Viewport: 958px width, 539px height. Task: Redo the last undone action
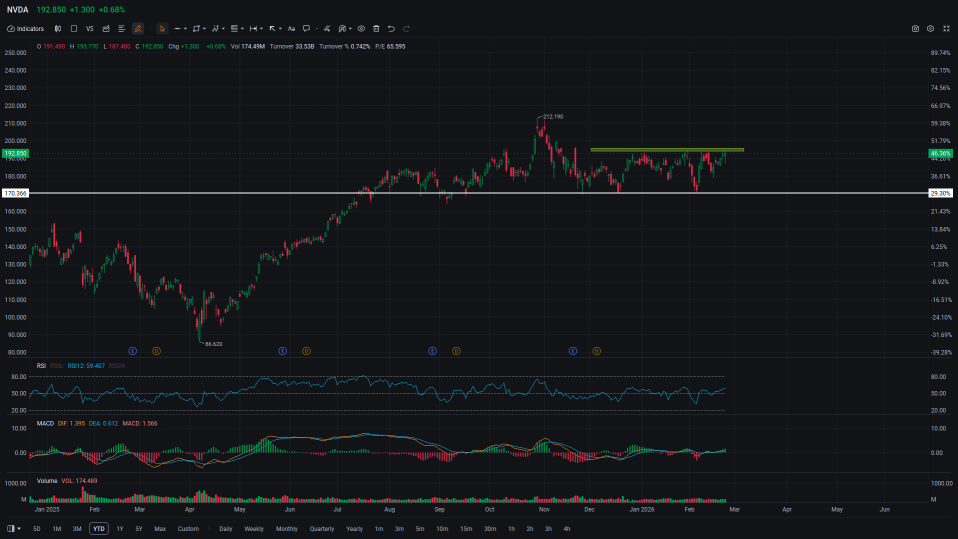click(406, 29)
